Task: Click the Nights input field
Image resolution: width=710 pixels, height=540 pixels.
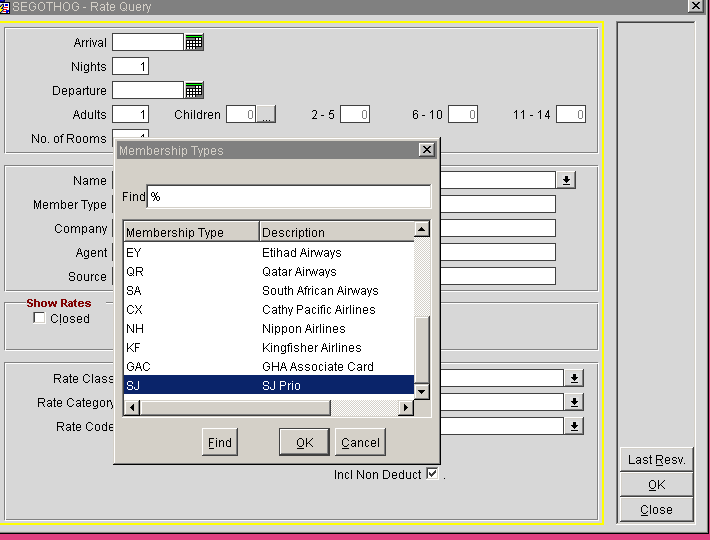Action: click(x=130, y=67)
